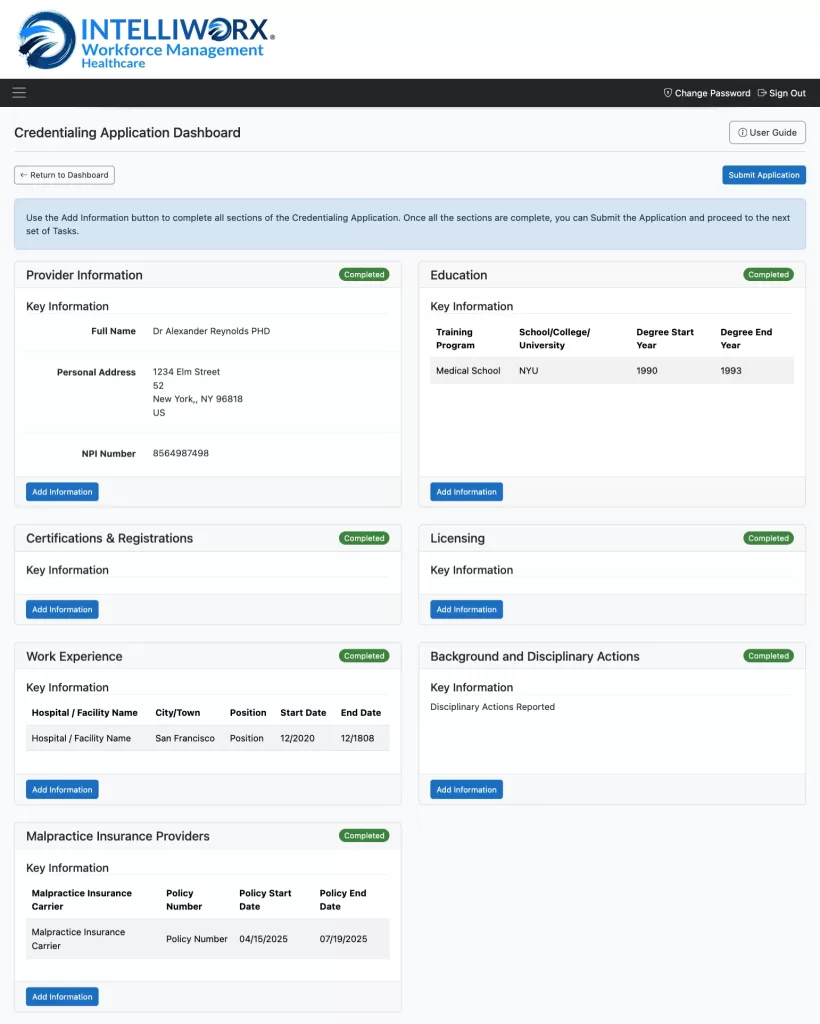Click the Completed badge on Malpractice Insurance Providers
Screen dimensions: 820x1024
point(364,835)
